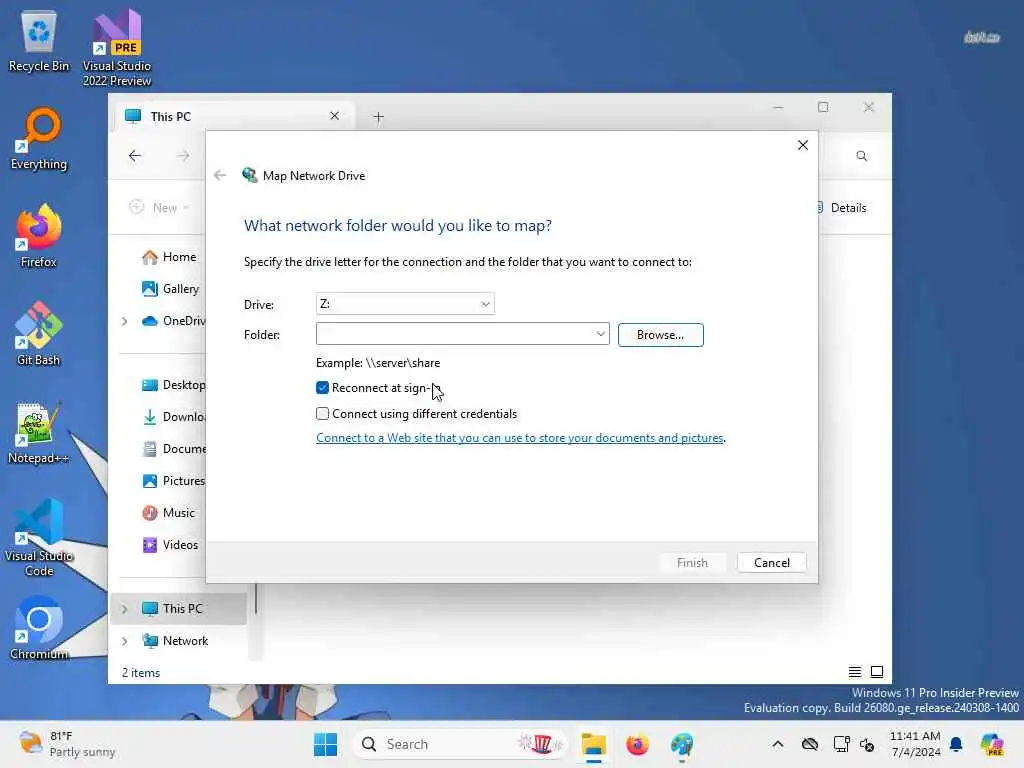Open Videos folder in sidebar
This screenshot has width=1024, height=768.
(170, 545)
